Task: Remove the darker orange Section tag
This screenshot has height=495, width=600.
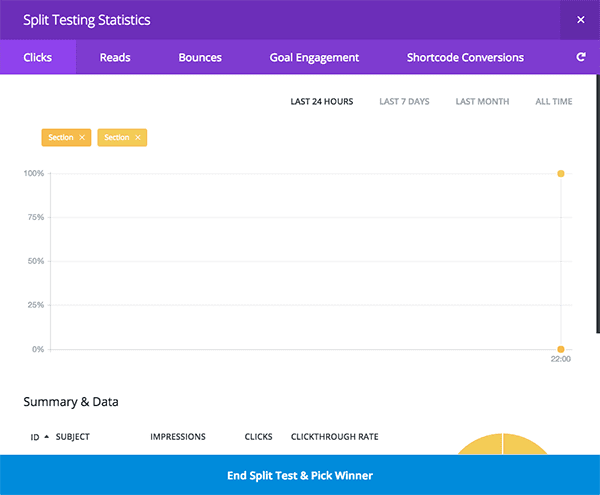Action: pos(82,137)
